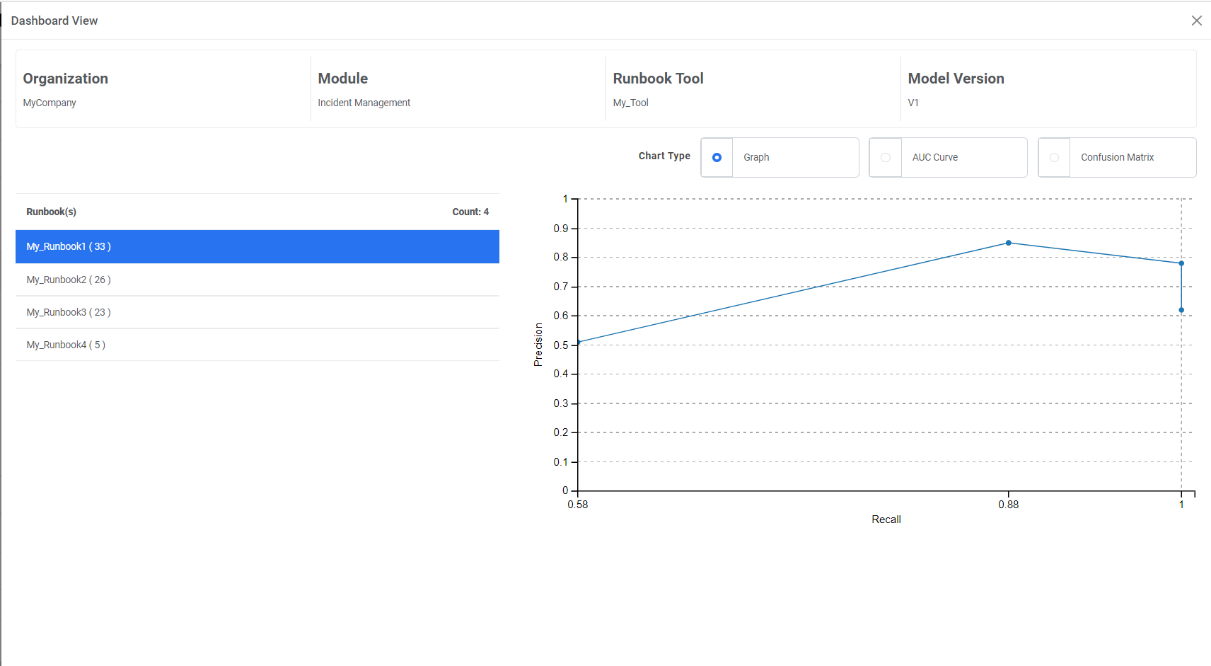Click the graph point at recall 0.88
Image resolution: width=1211 pixels, height=666 pixels.
click(x=1008, y=243)
